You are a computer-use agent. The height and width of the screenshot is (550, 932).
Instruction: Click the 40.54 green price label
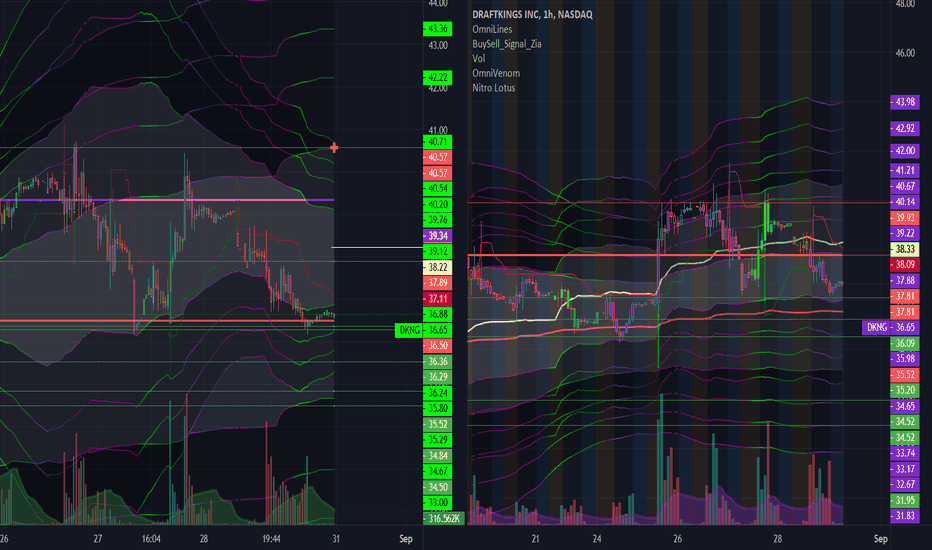click(437, 188)
